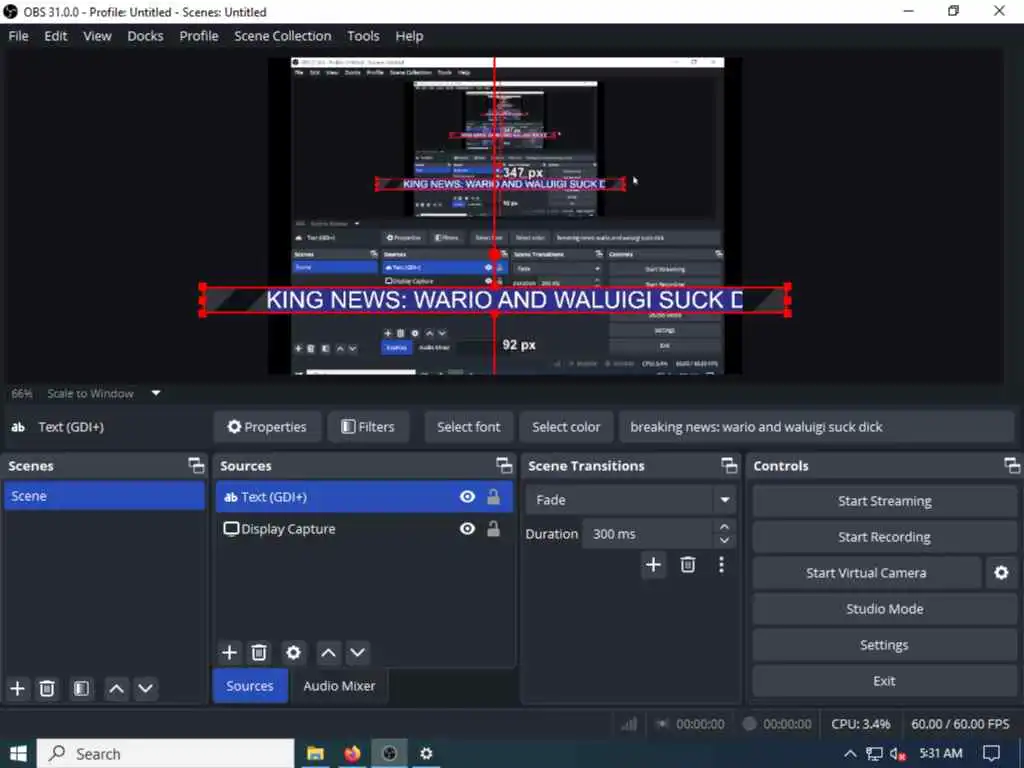Add a configurable transition with the plus icon
The width and height of the screenshot is (1024, 768).
(653, 564)
